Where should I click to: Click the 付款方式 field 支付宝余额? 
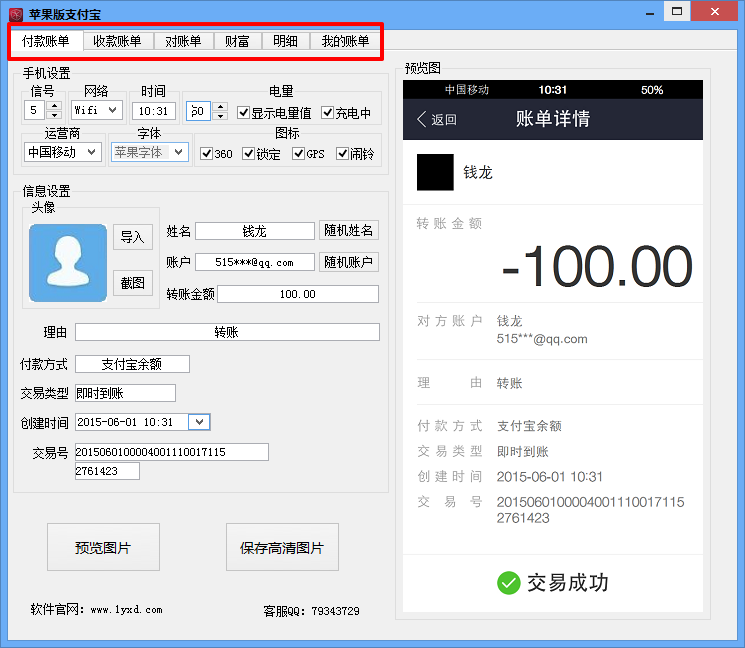(x=133, y=364)
